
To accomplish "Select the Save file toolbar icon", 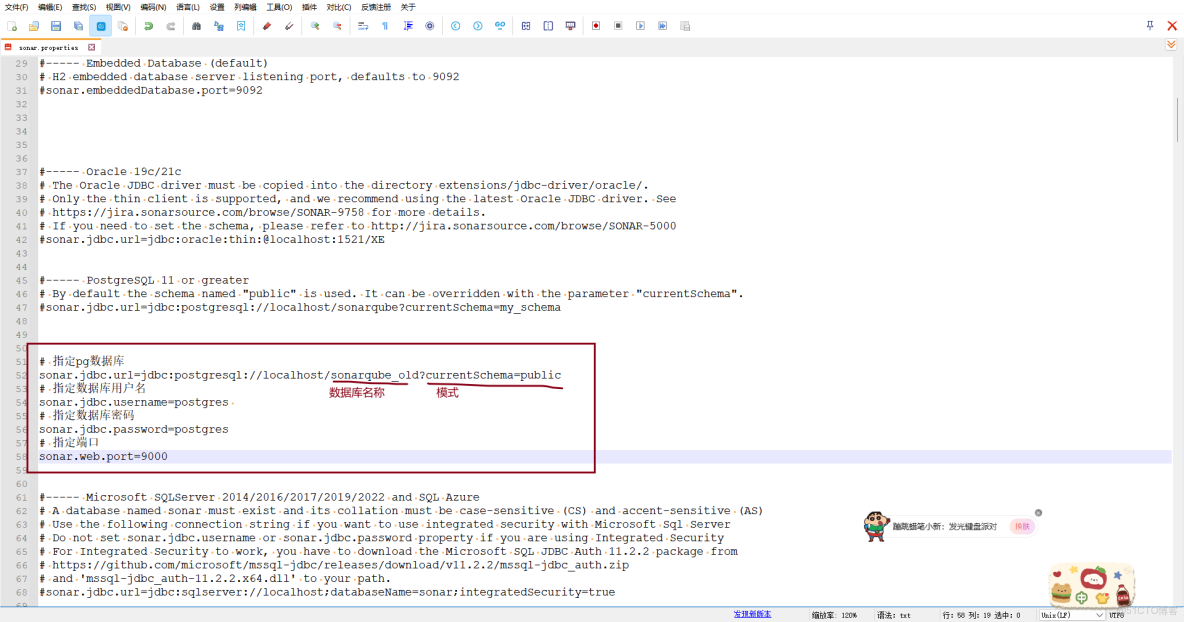I will pyautogui.click(x=55, y=27).
